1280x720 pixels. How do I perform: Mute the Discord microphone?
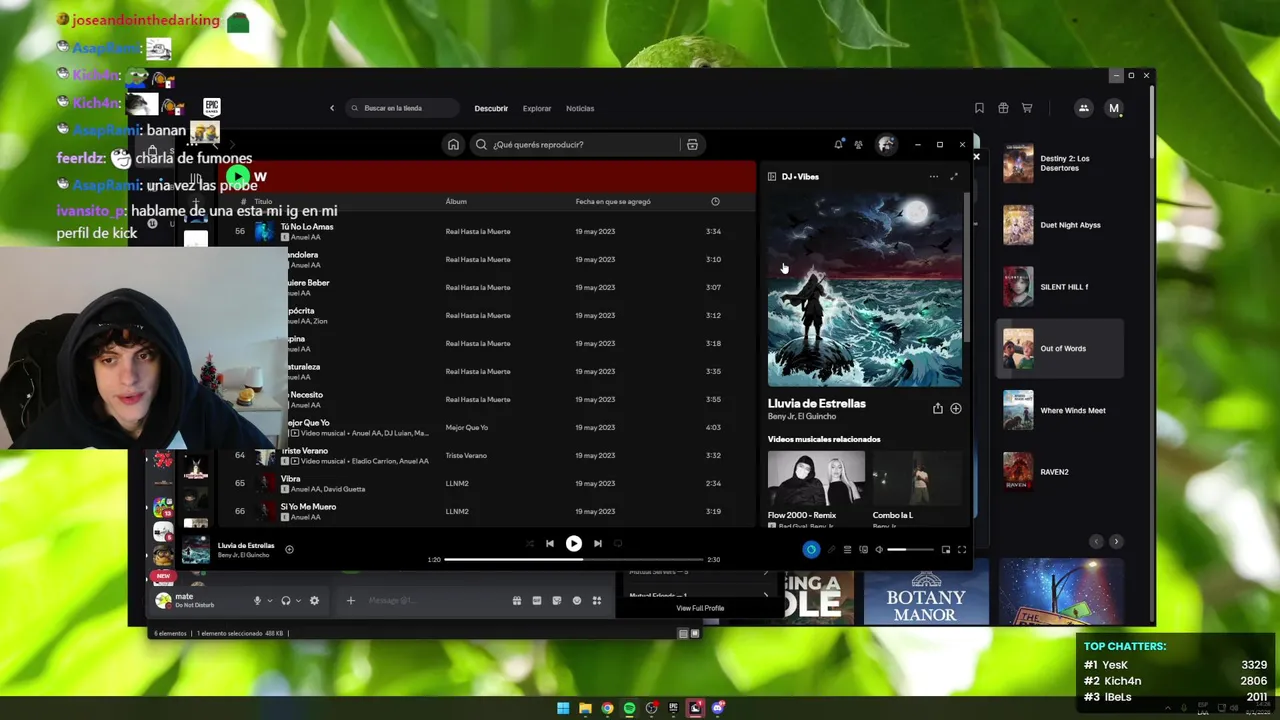pos(257,600)
